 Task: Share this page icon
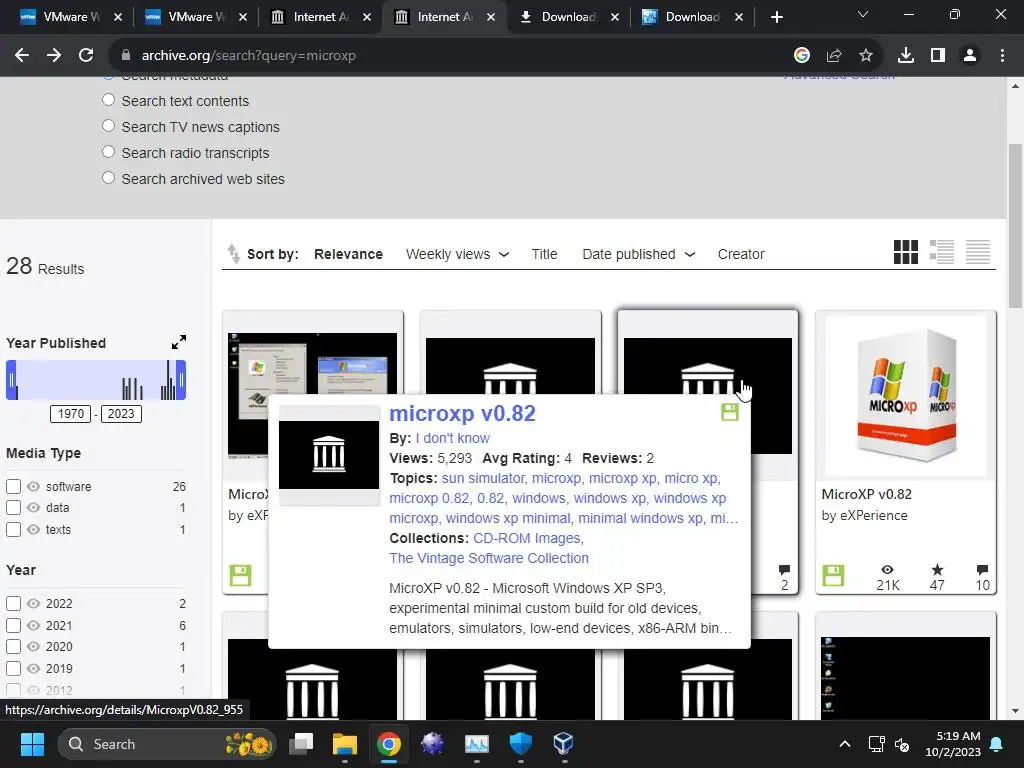click(834, 56)
